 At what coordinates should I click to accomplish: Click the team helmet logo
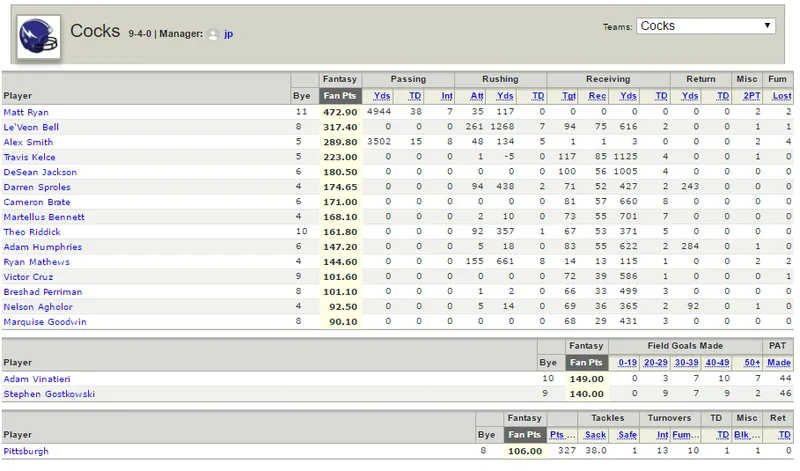tap(39, 36)
